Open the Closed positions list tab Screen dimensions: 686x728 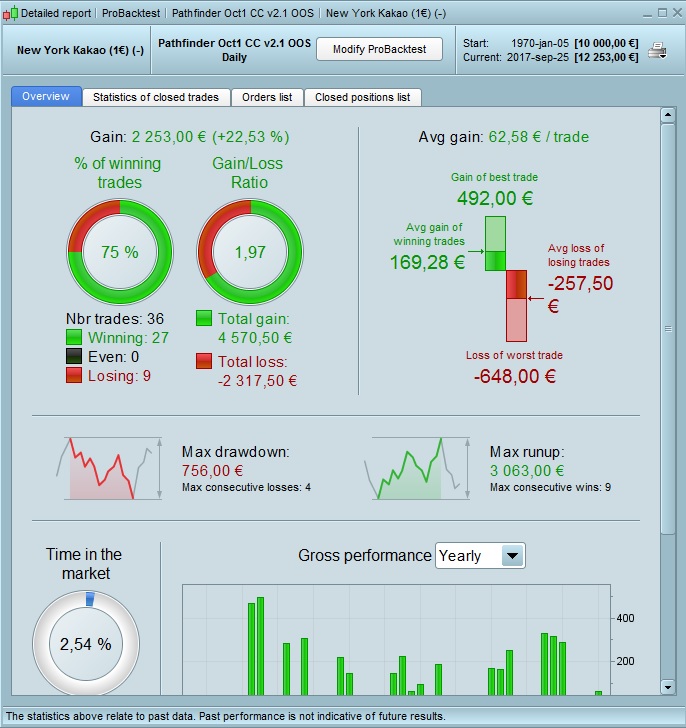pyautogui.click(x=362, y=97)
